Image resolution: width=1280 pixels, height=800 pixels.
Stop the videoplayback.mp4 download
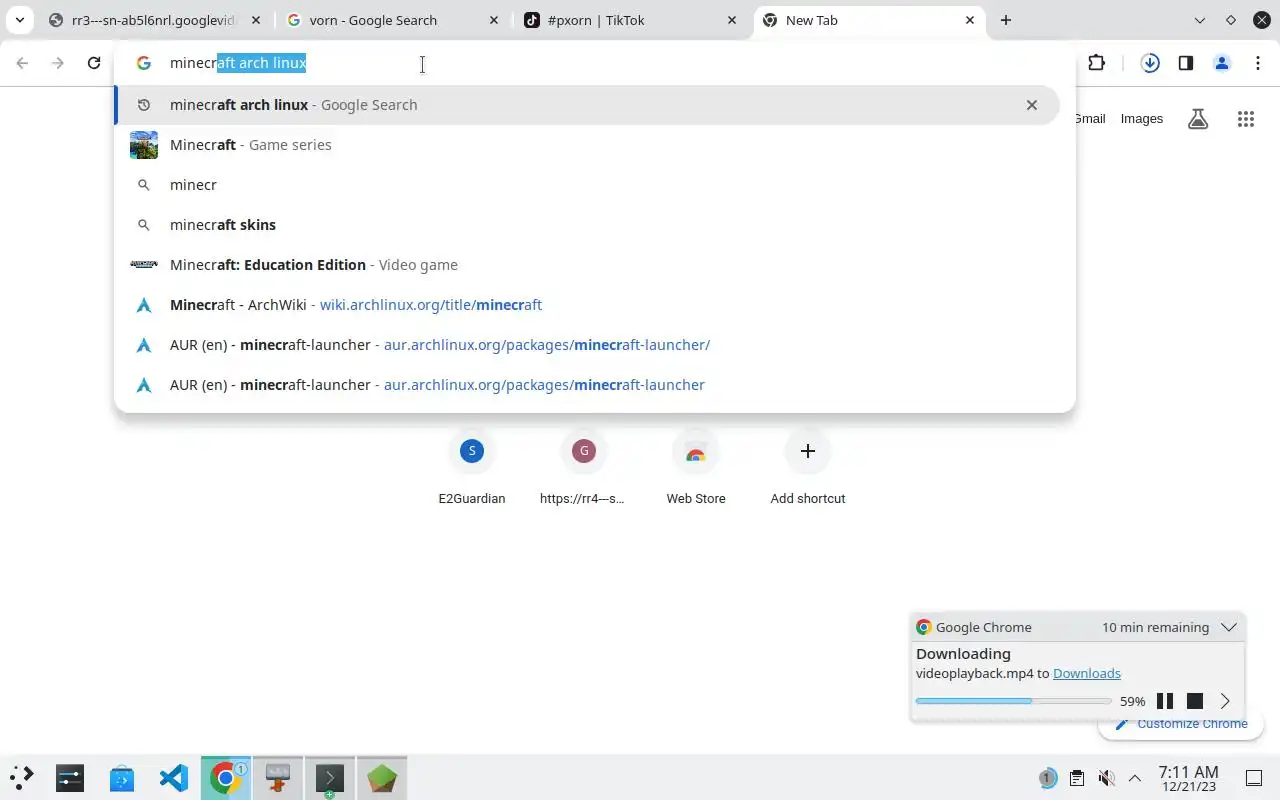[1195, 701]
